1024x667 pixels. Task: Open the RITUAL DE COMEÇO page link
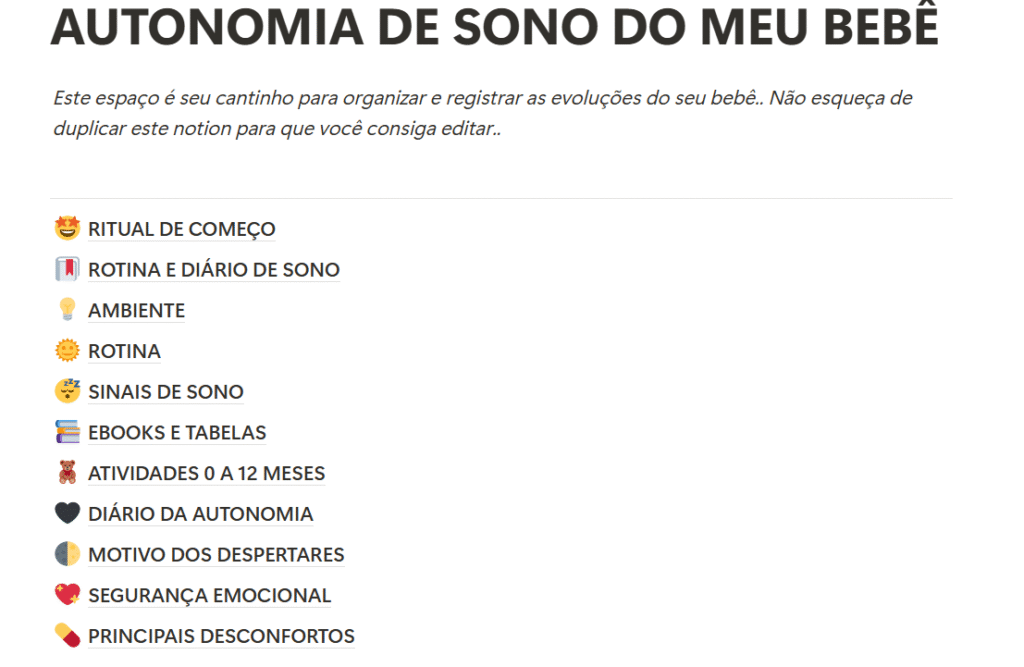(181, 229)
